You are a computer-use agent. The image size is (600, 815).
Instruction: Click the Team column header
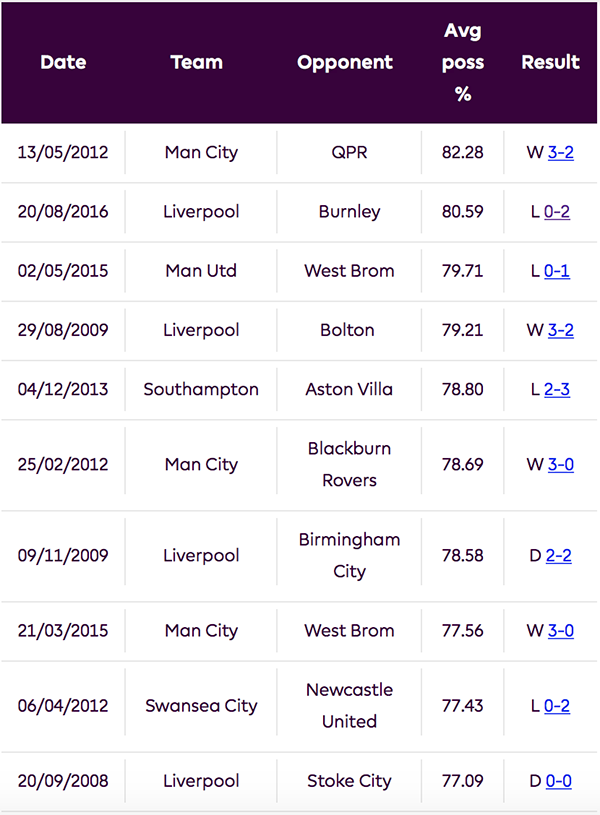197,62
